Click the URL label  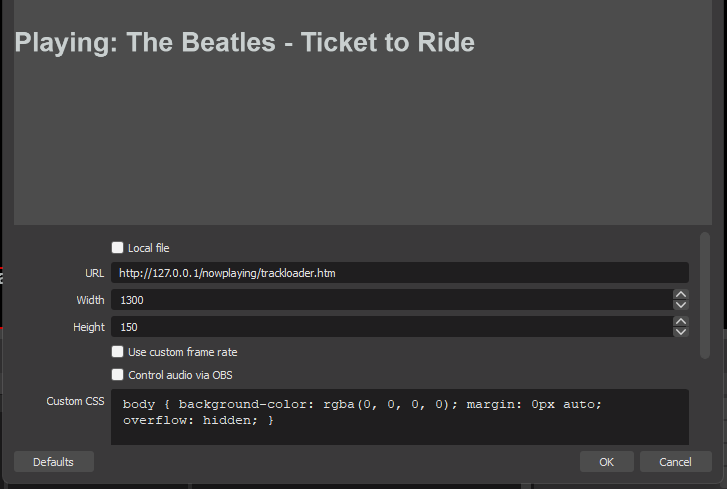(x=95, y=273)
